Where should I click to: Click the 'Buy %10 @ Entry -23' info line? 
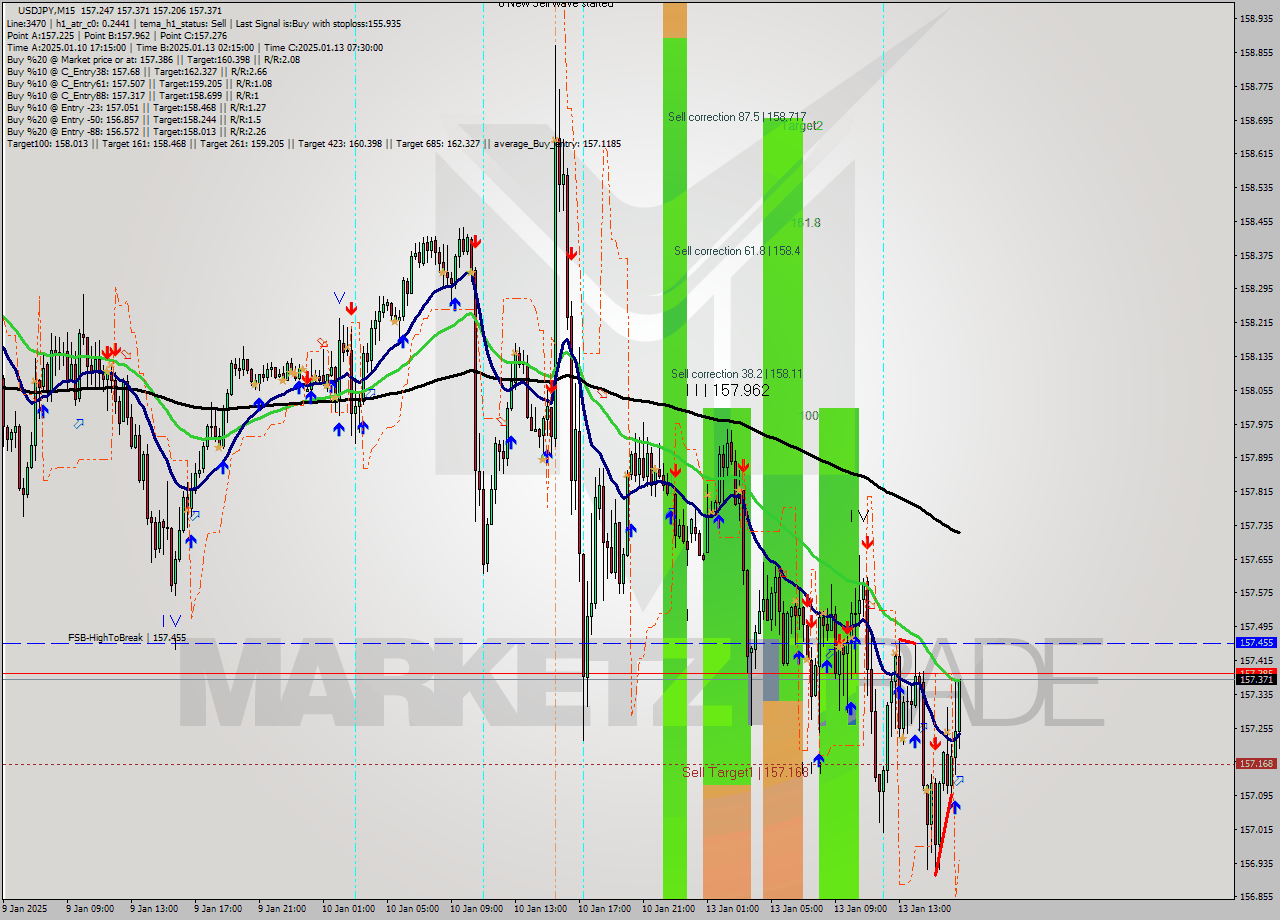[136, 107]
